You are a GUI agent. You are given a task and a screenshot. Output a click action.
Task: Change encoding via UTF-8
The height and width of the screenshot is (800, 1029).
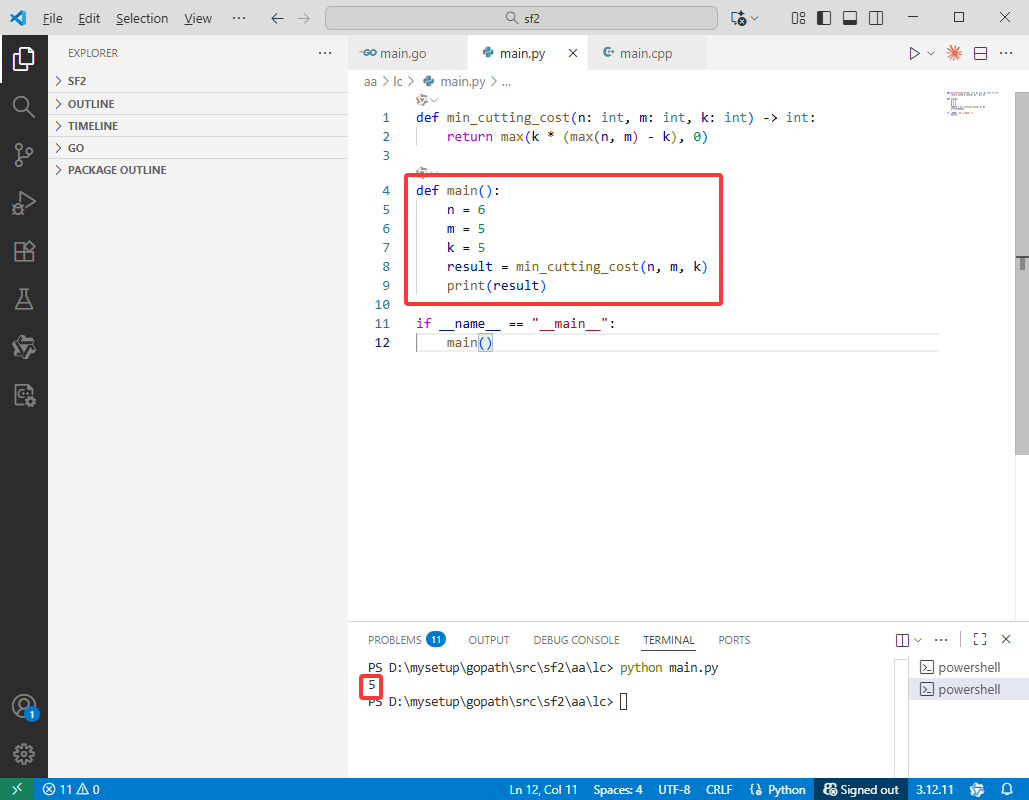674,789
